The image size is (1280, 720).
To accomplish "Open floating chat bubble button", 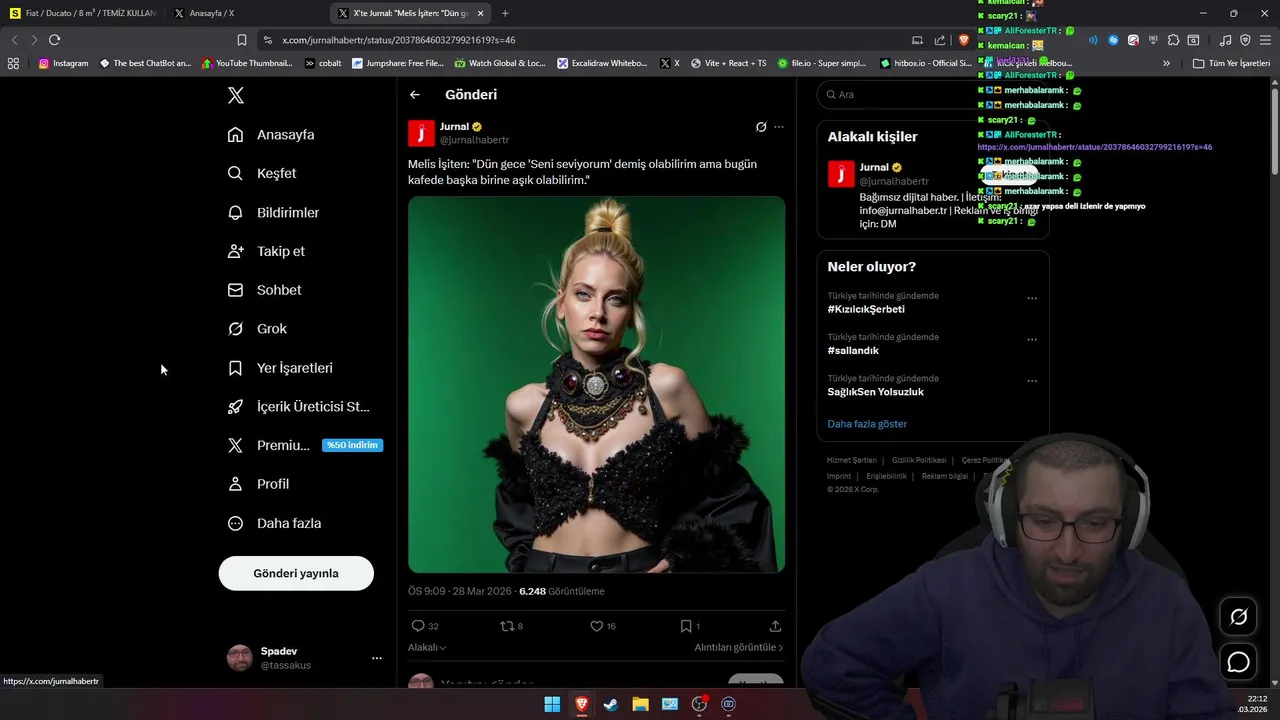I will (x=1238, y=662).
